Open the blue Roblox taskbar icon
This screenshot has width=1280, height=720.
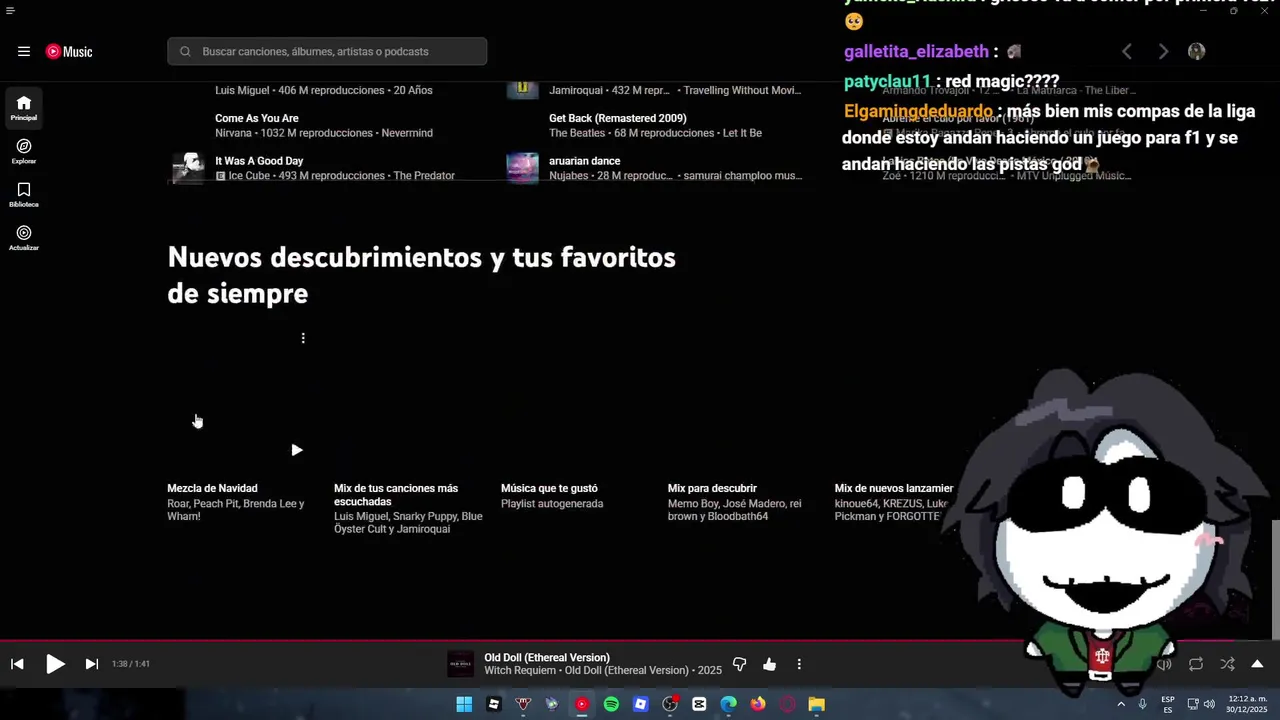pos(641,704)
